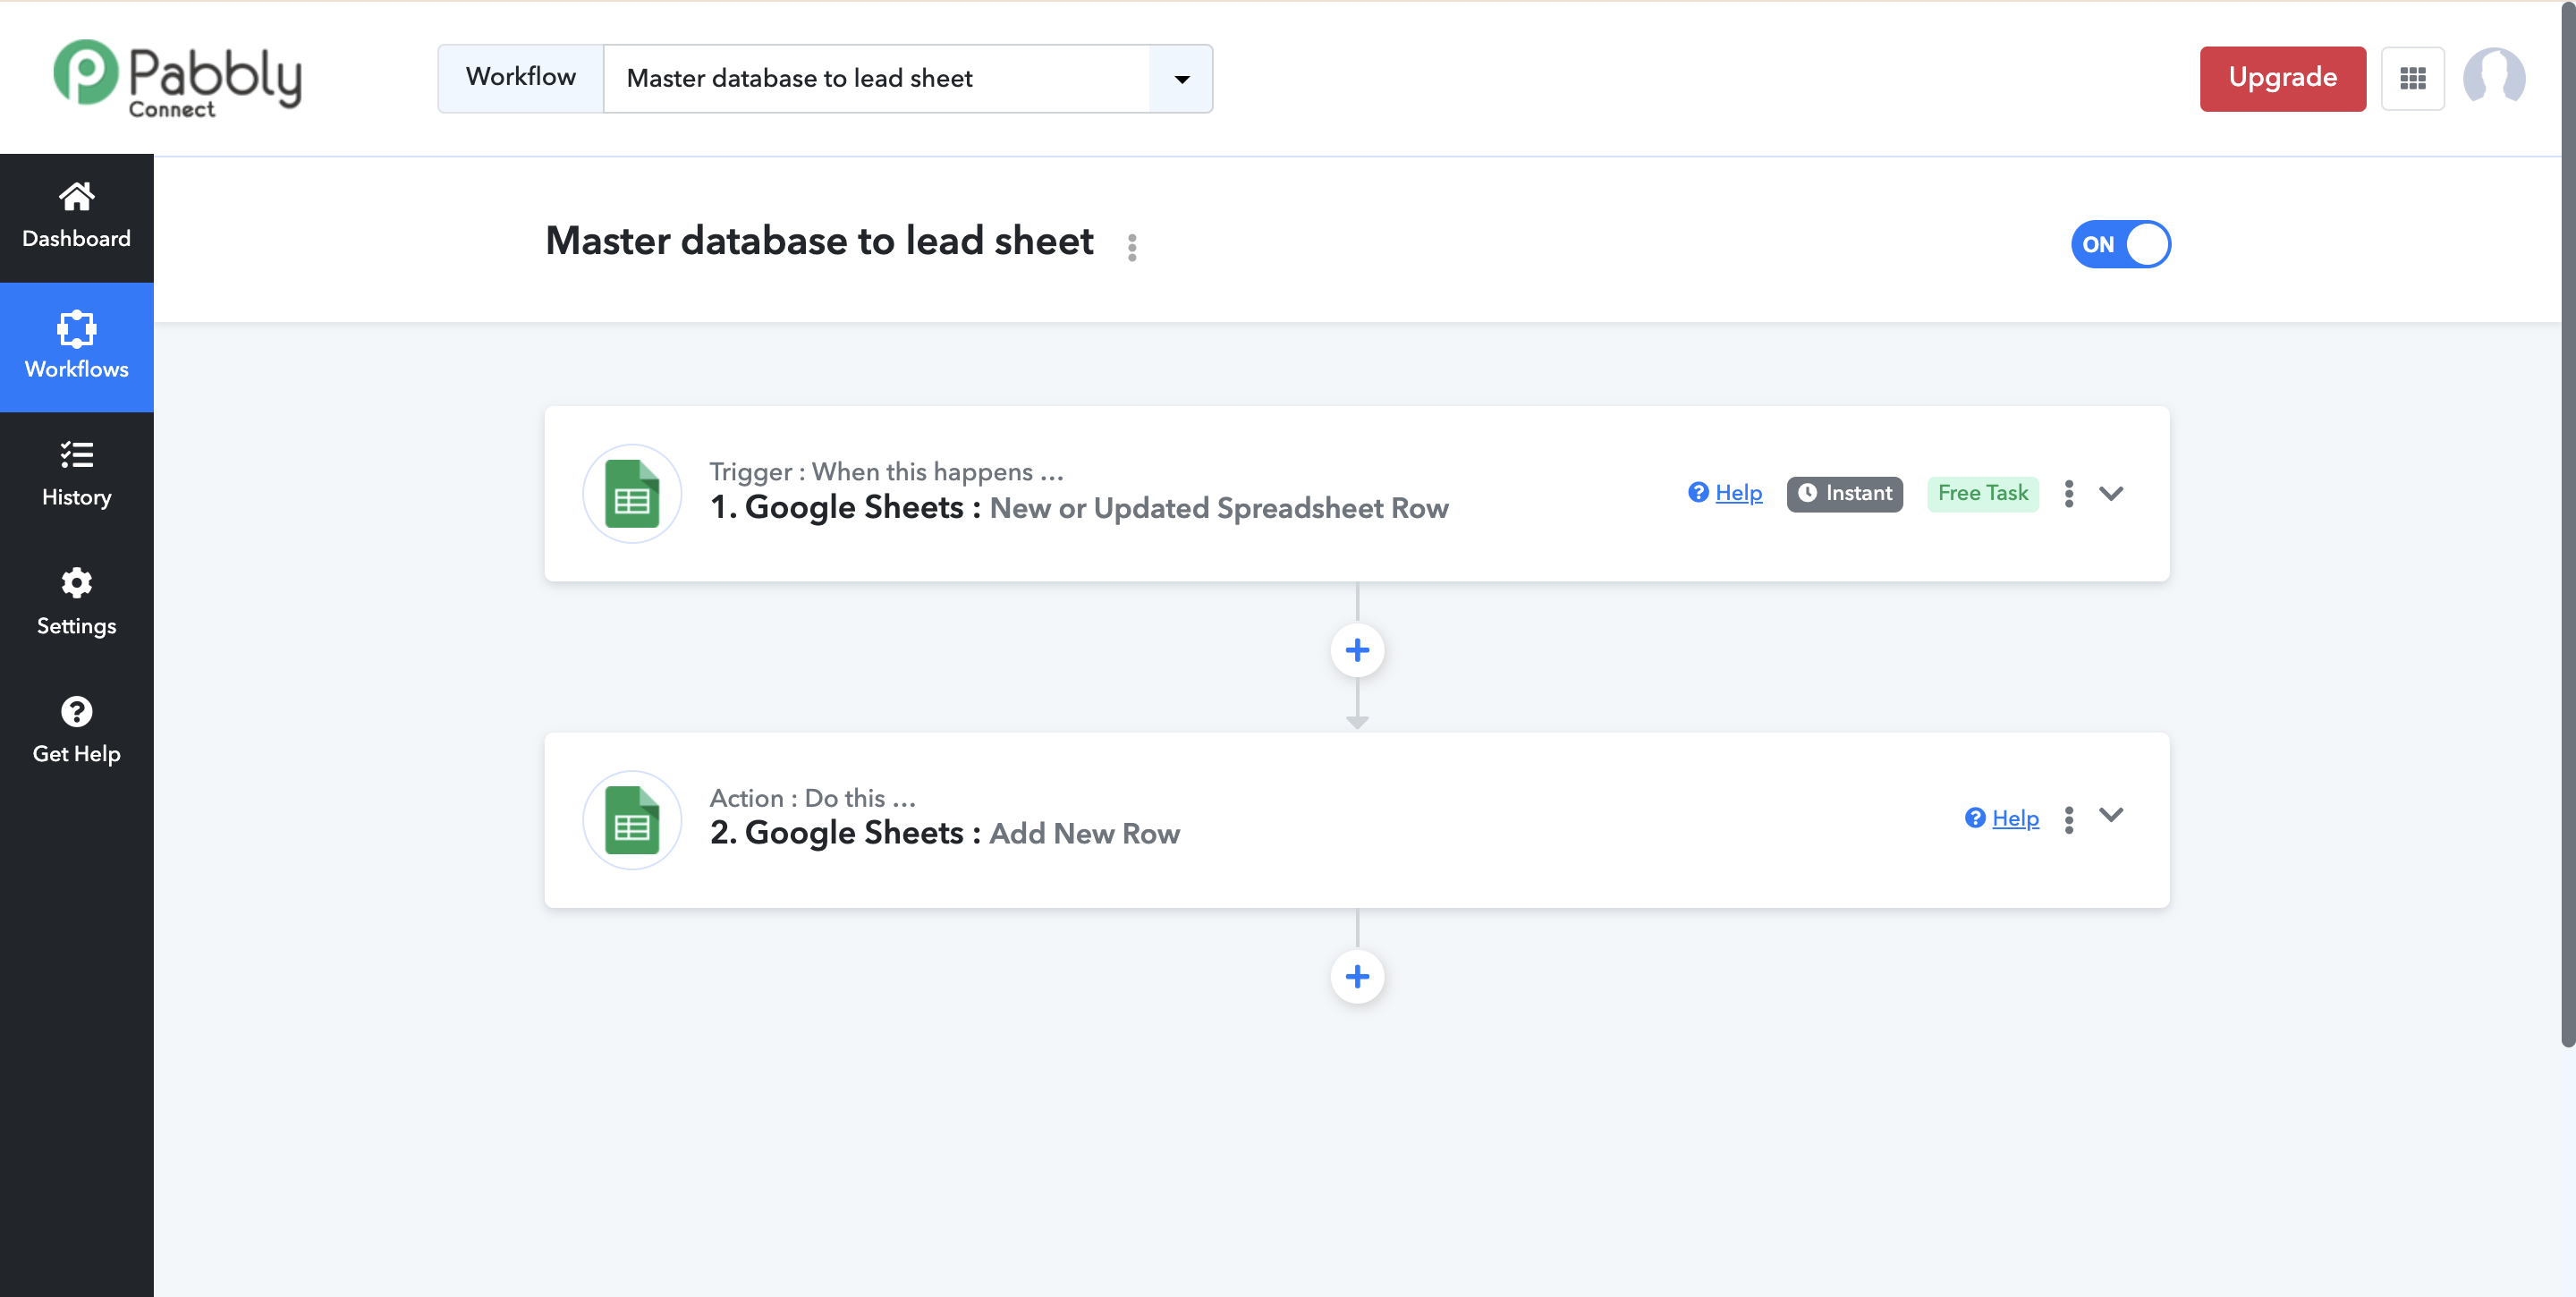Screen dimensions: 2576x1297
Task: Open workflow title three-dot menu
Action: pyautogui.click(x=1132, y=247)
